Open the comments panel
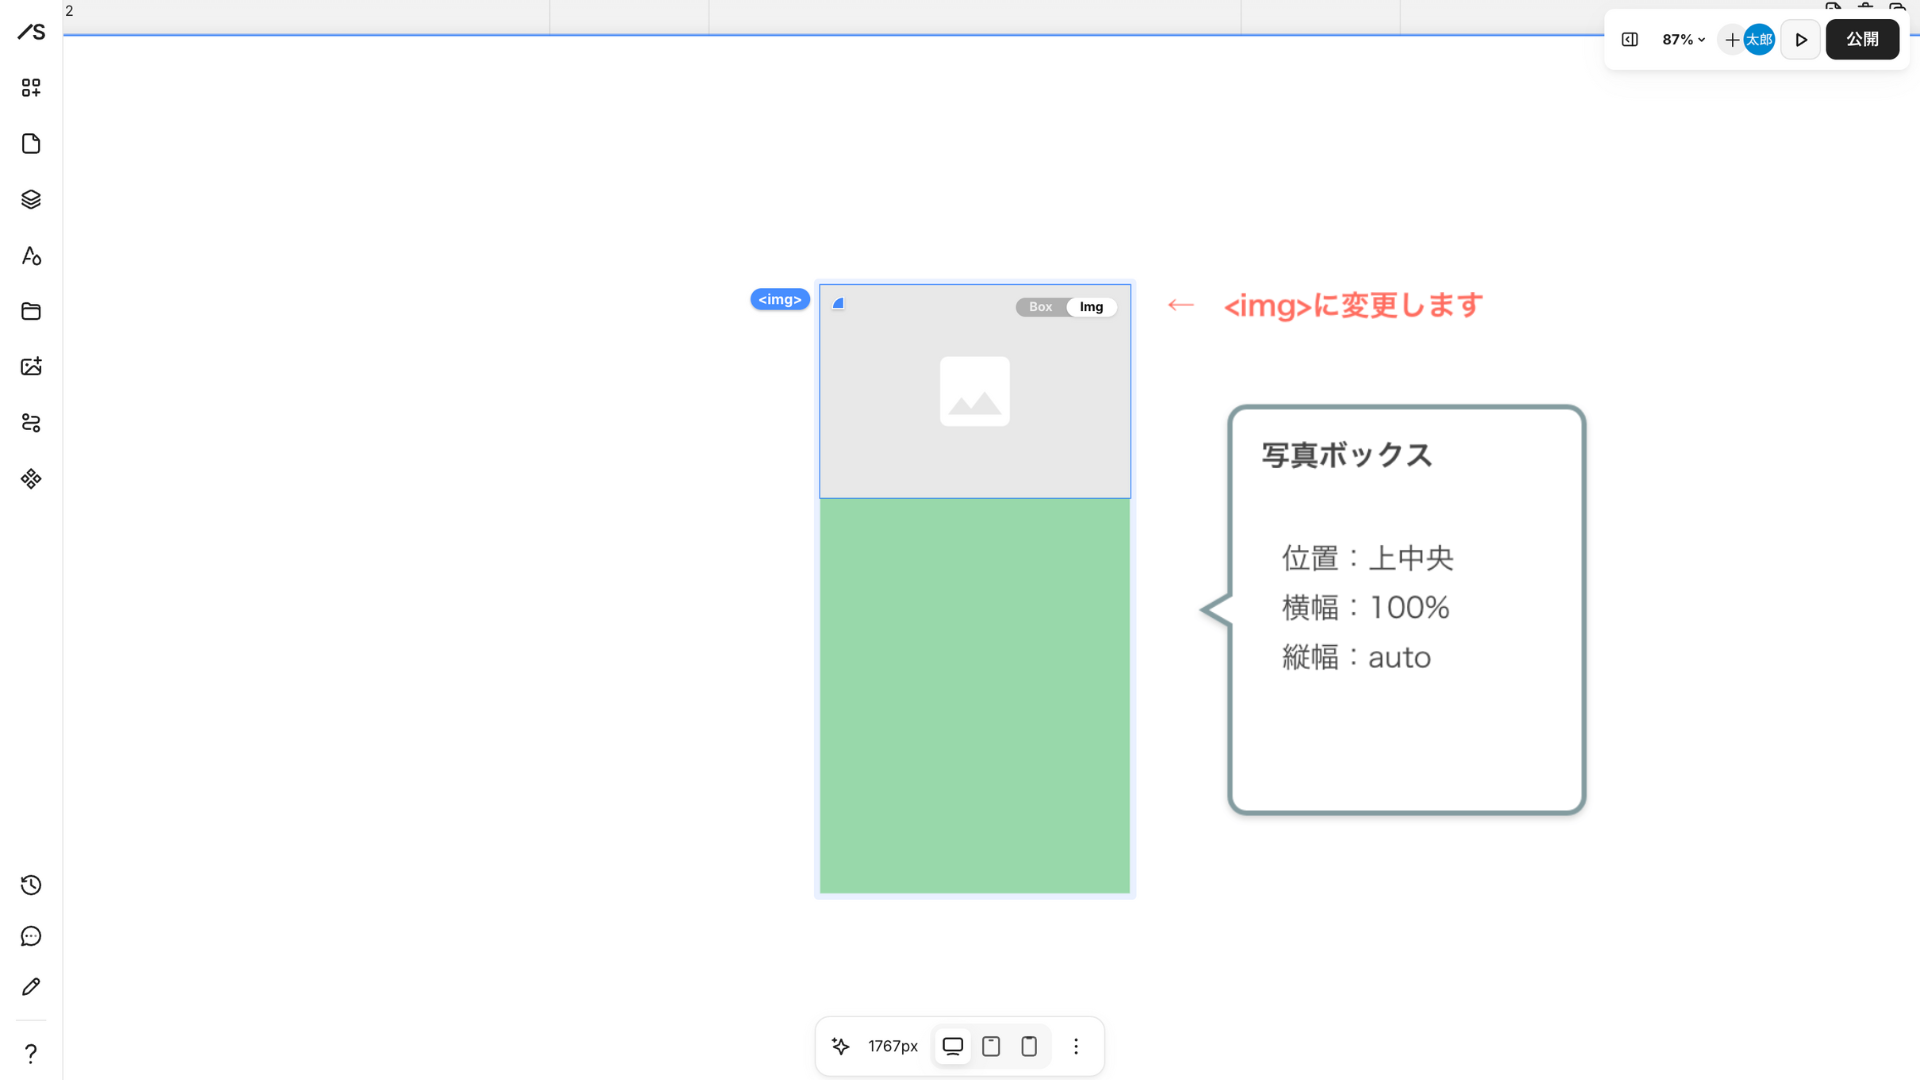 click(30, 936)
